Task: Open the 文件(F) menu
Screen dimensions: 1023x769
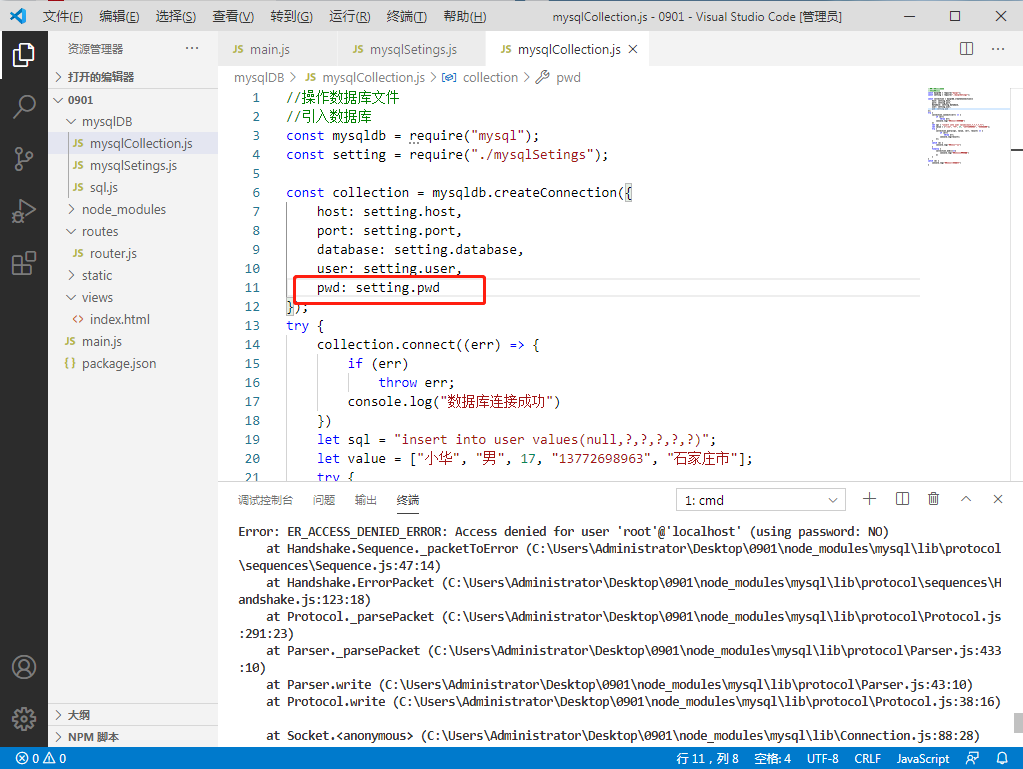Action: [63, 16]
